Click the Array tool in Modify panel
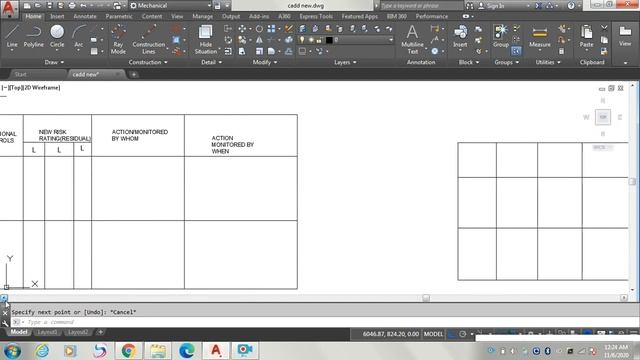The height and width of the screenshot is (360, 640). [271, 29]
